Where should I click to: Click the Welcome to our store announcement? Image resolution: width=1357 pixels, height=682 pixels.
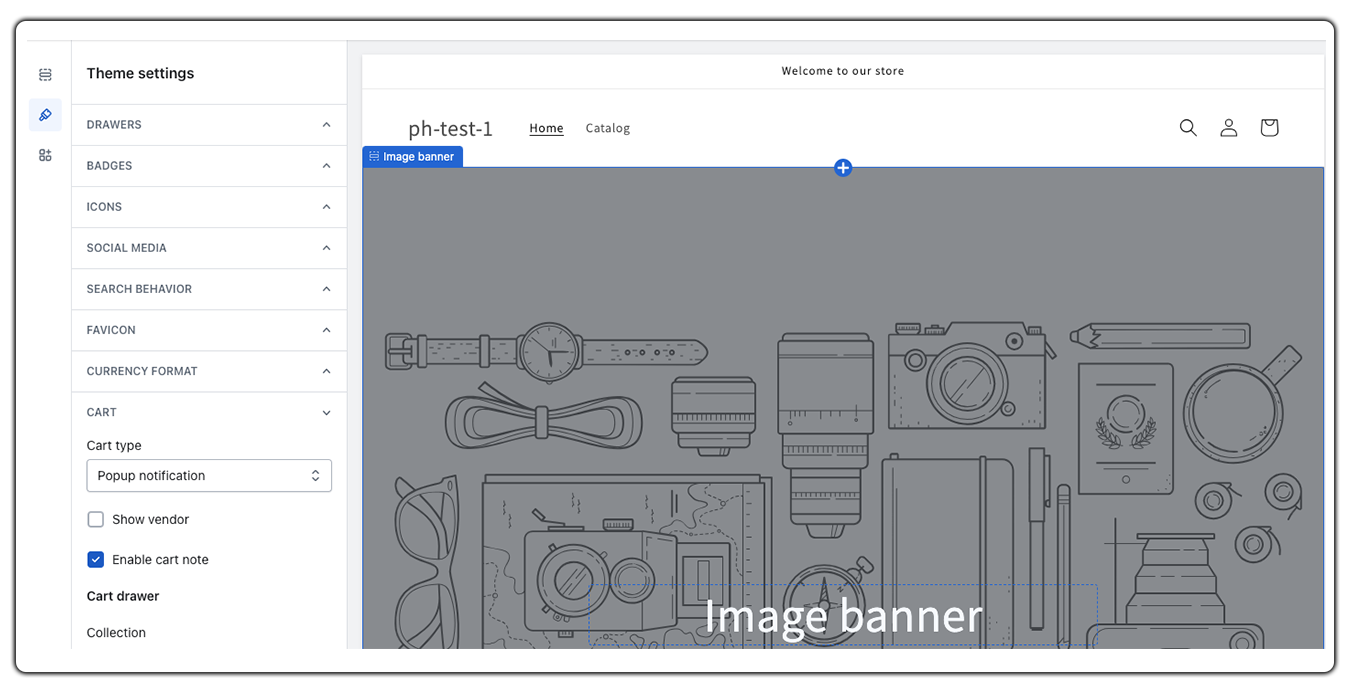click(x=843, y=71)
